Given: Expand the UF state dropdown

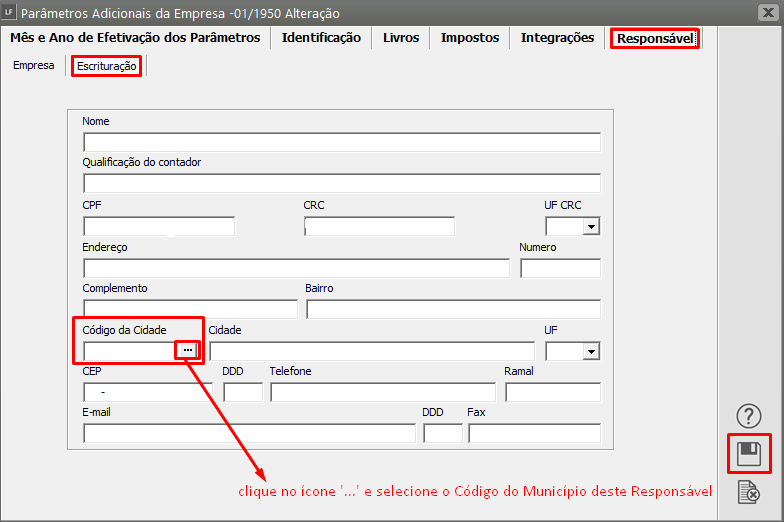Looking at the screenshot, I should click(591, 351).
